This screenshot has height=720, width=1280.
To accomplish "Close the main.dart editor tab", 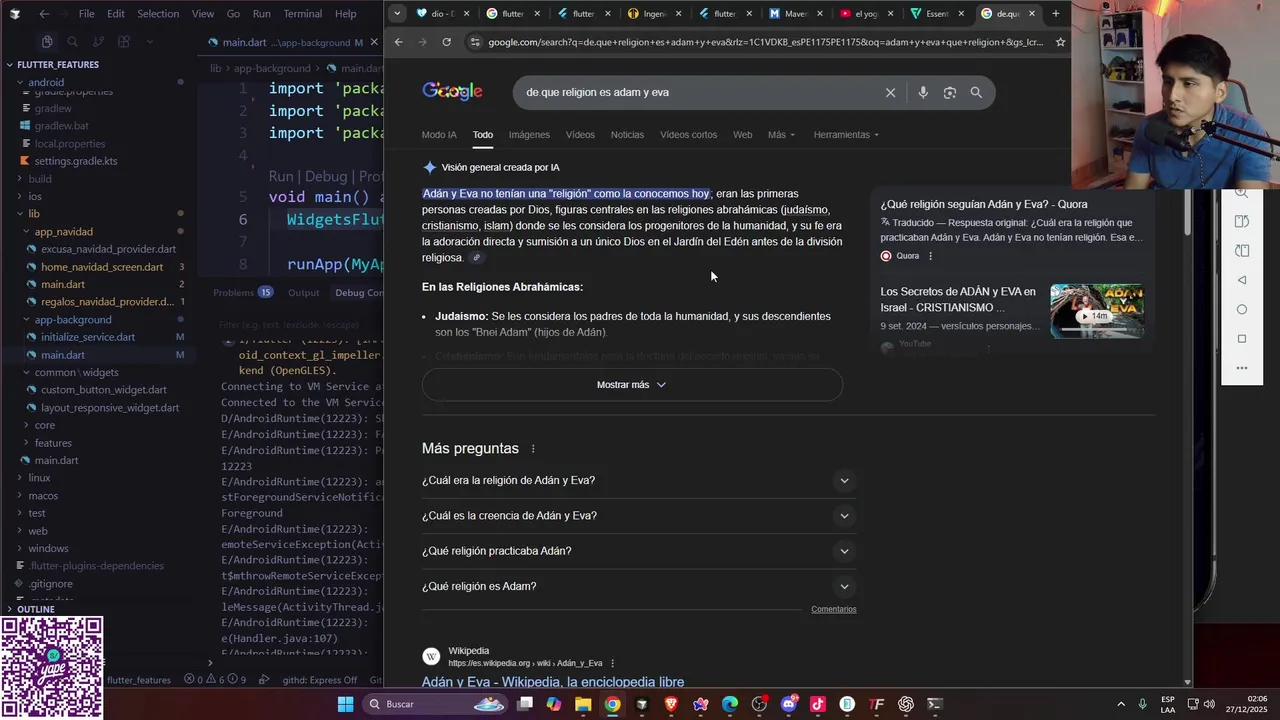I will [x=373, y=42].
